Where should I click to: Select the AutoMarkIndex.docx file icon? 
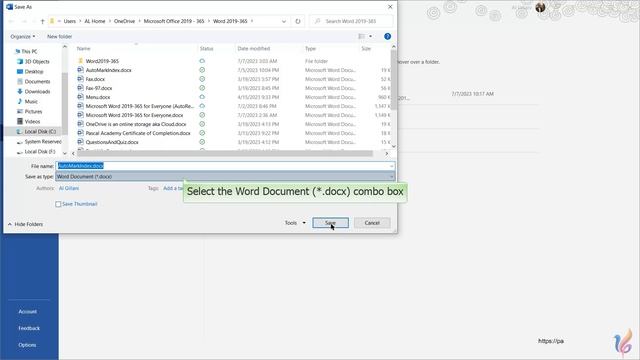coord(80,70)
